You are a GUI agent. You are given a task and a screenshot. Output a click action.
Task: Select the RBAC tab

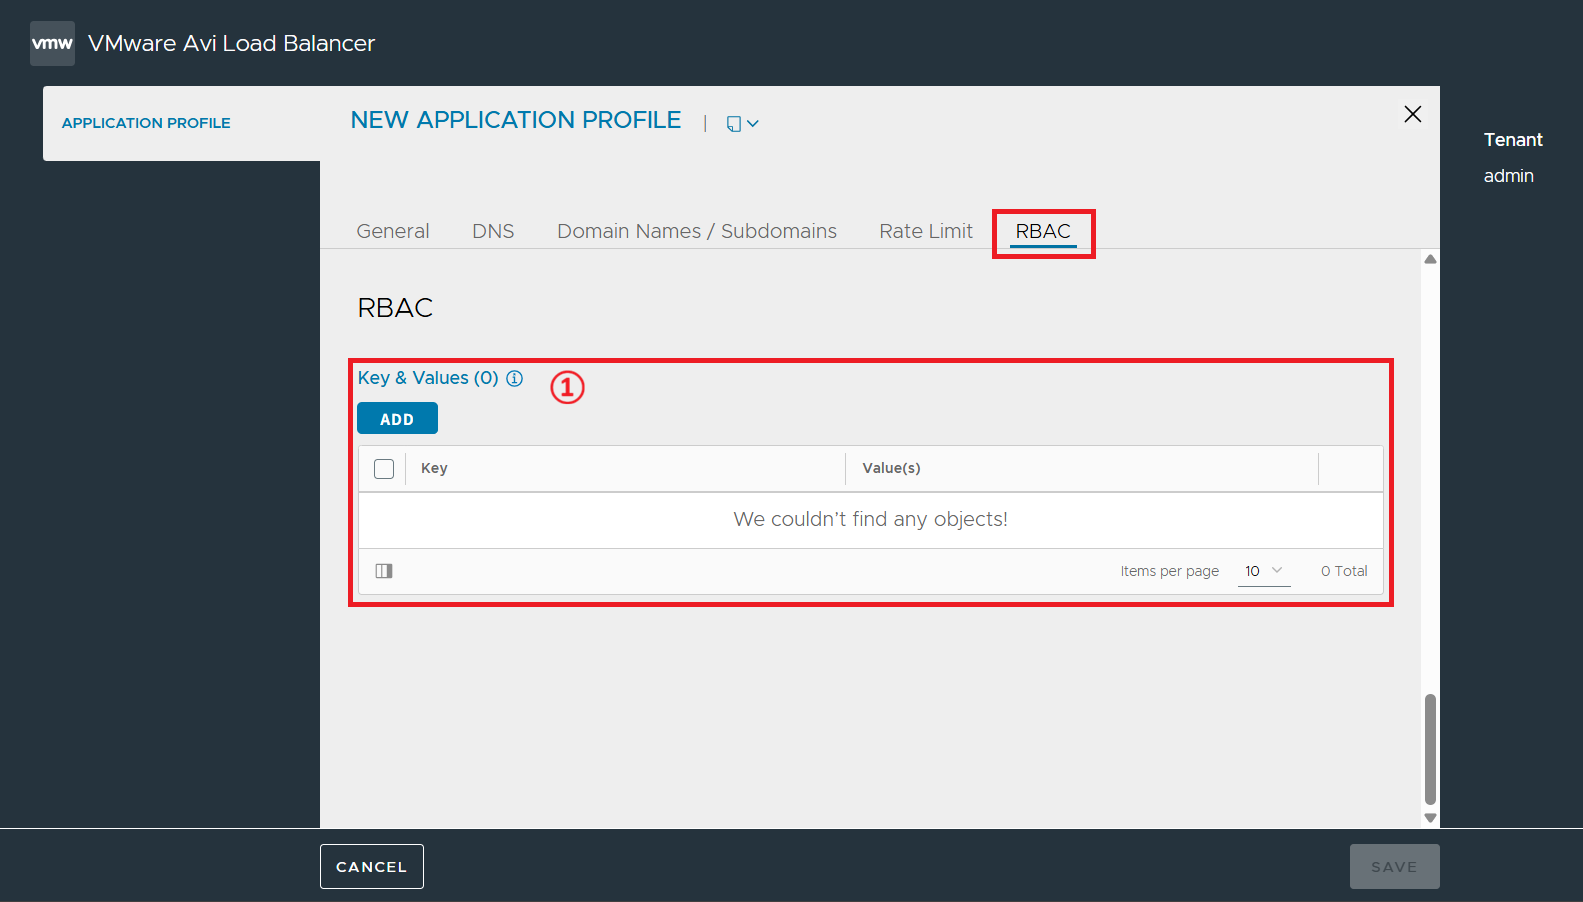point(1043,231)
